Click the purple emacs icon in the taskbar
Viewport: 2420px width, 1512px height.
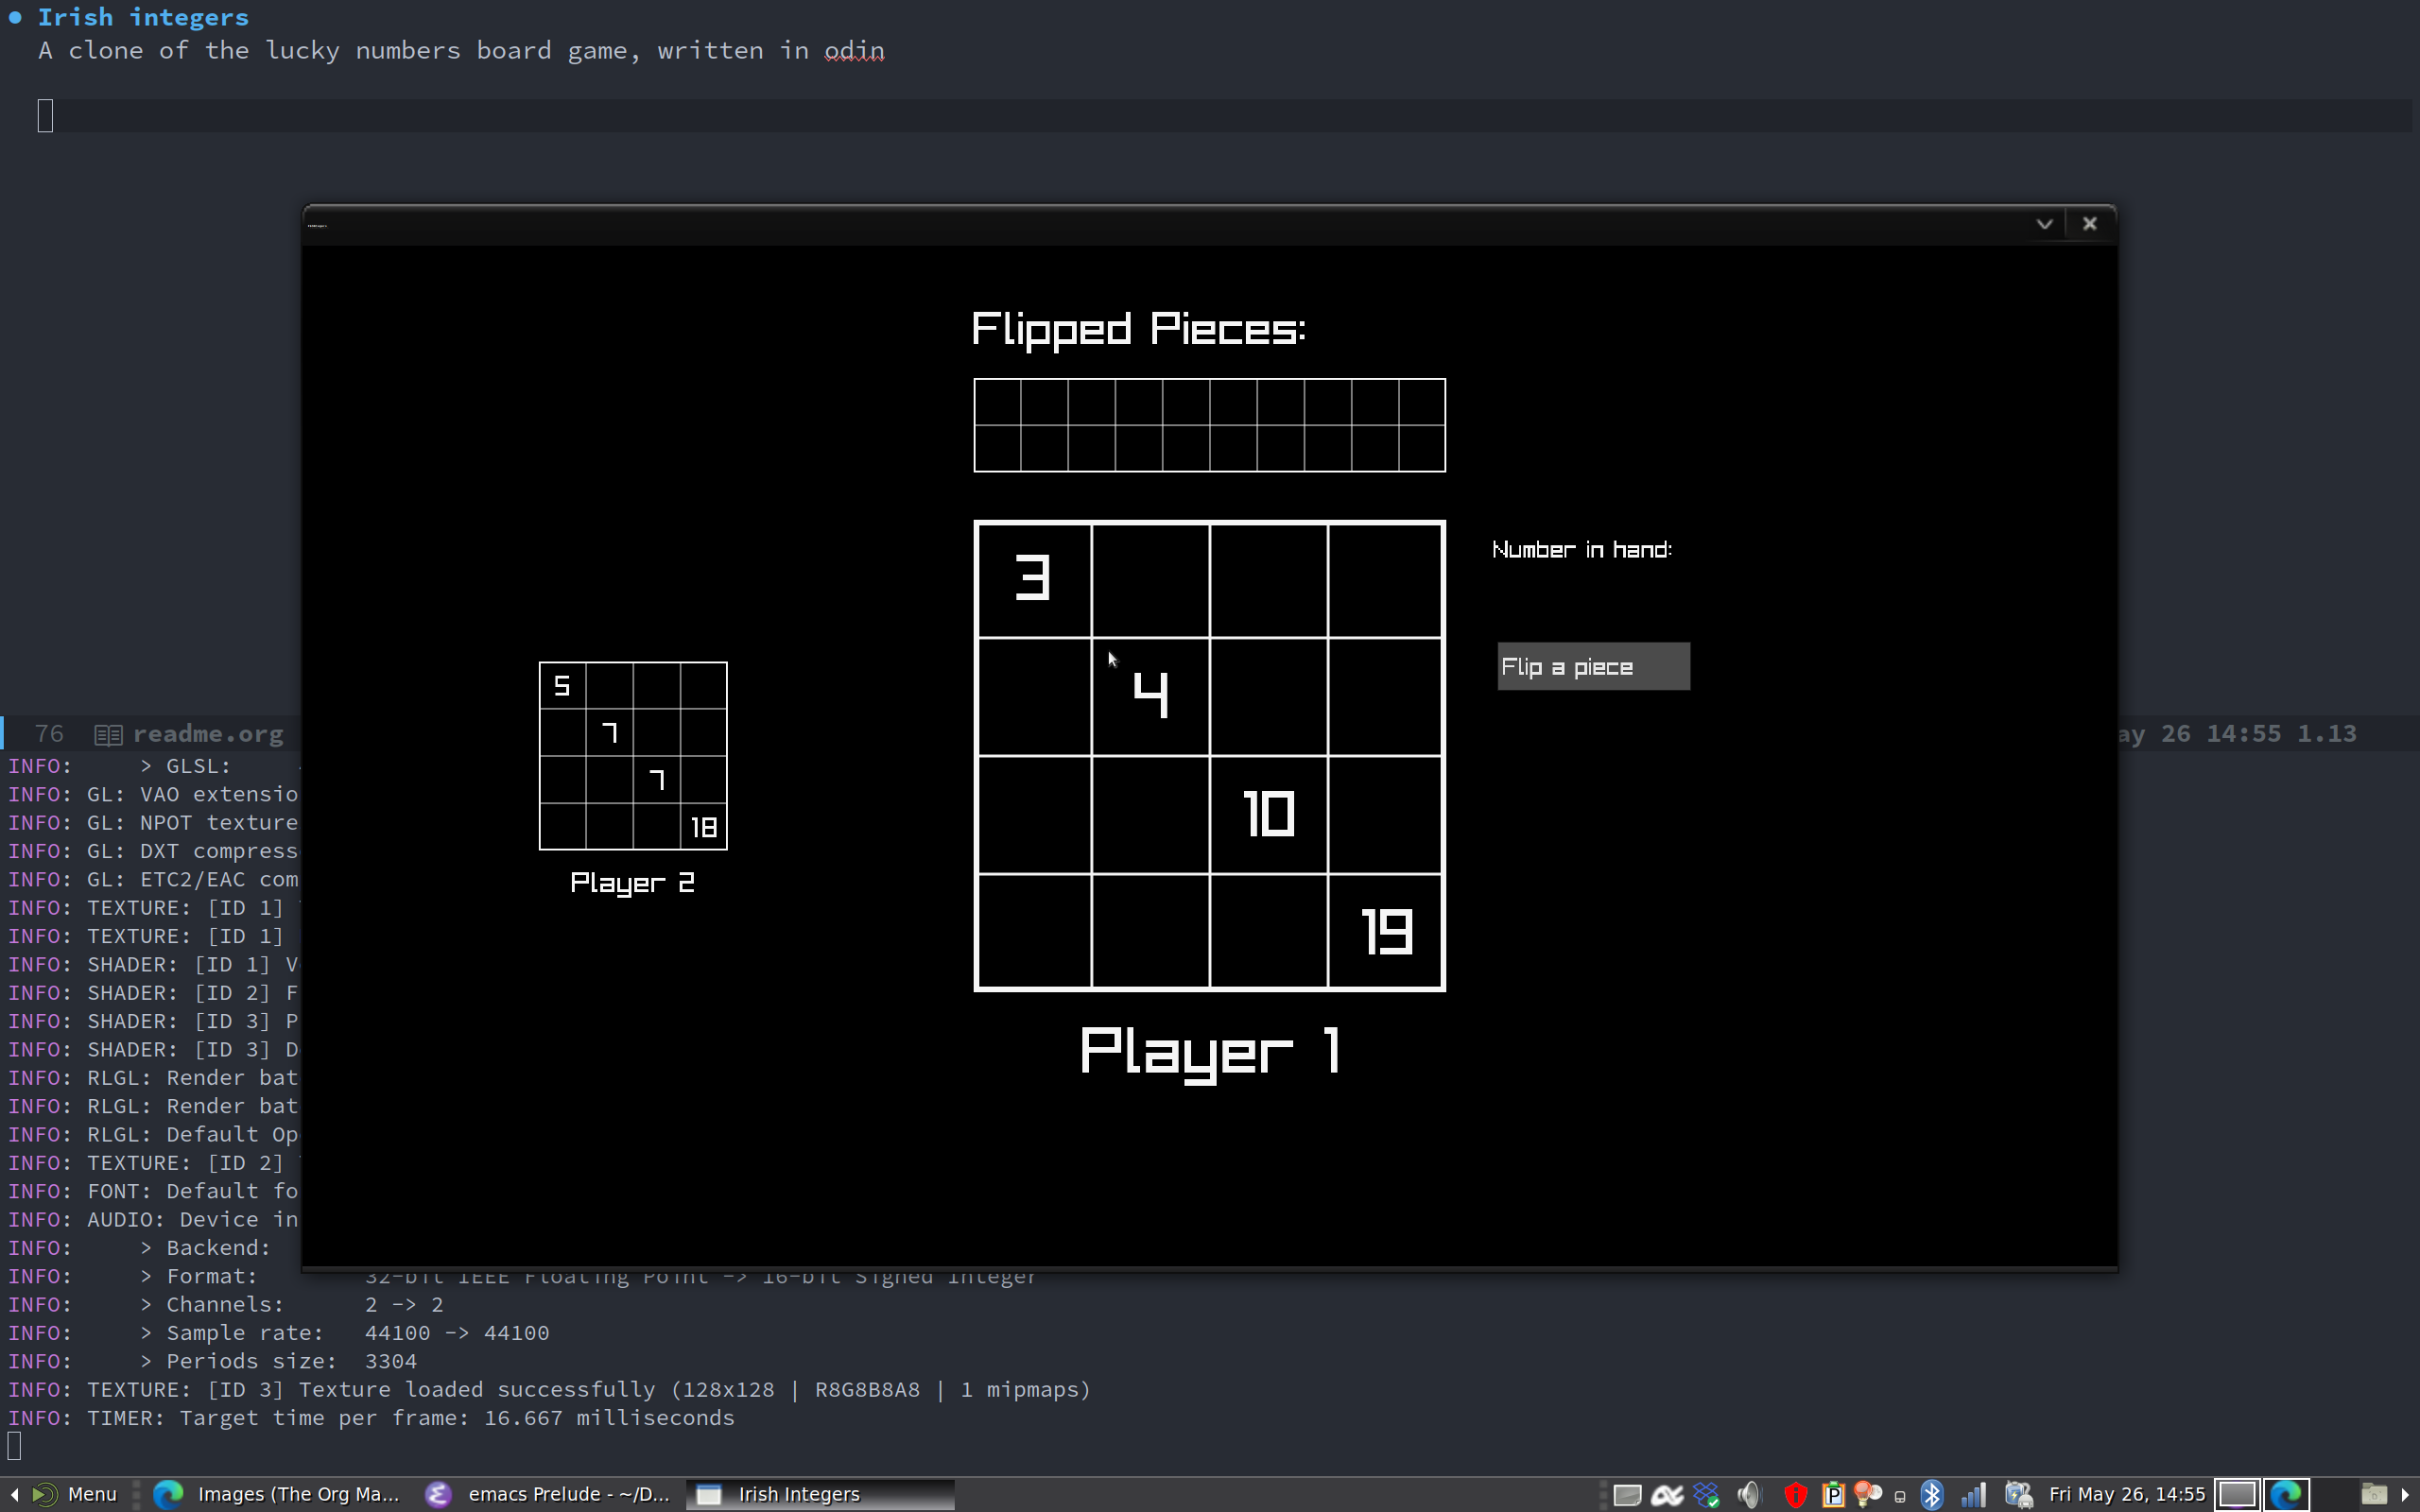pyautogui.click(x=438, y=1494)
